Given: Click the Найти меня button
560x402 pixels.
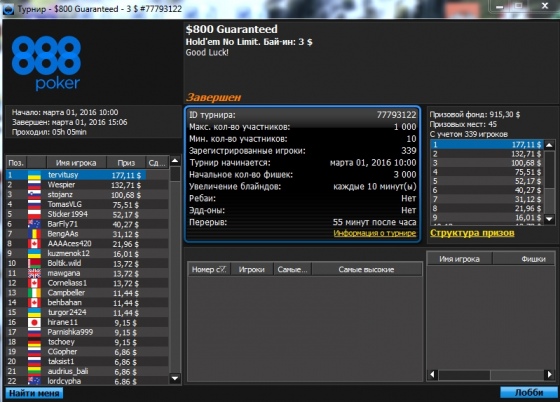Looking at the screenshot, I should [x=34, y=393].
